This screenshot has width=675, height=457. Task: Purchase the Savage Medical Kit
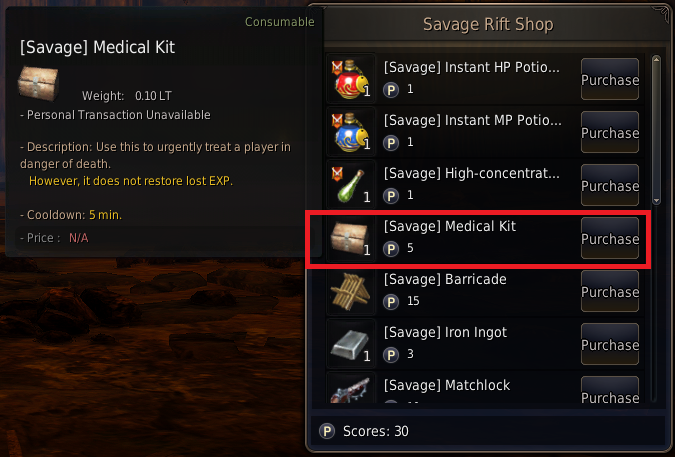point(610,238)
